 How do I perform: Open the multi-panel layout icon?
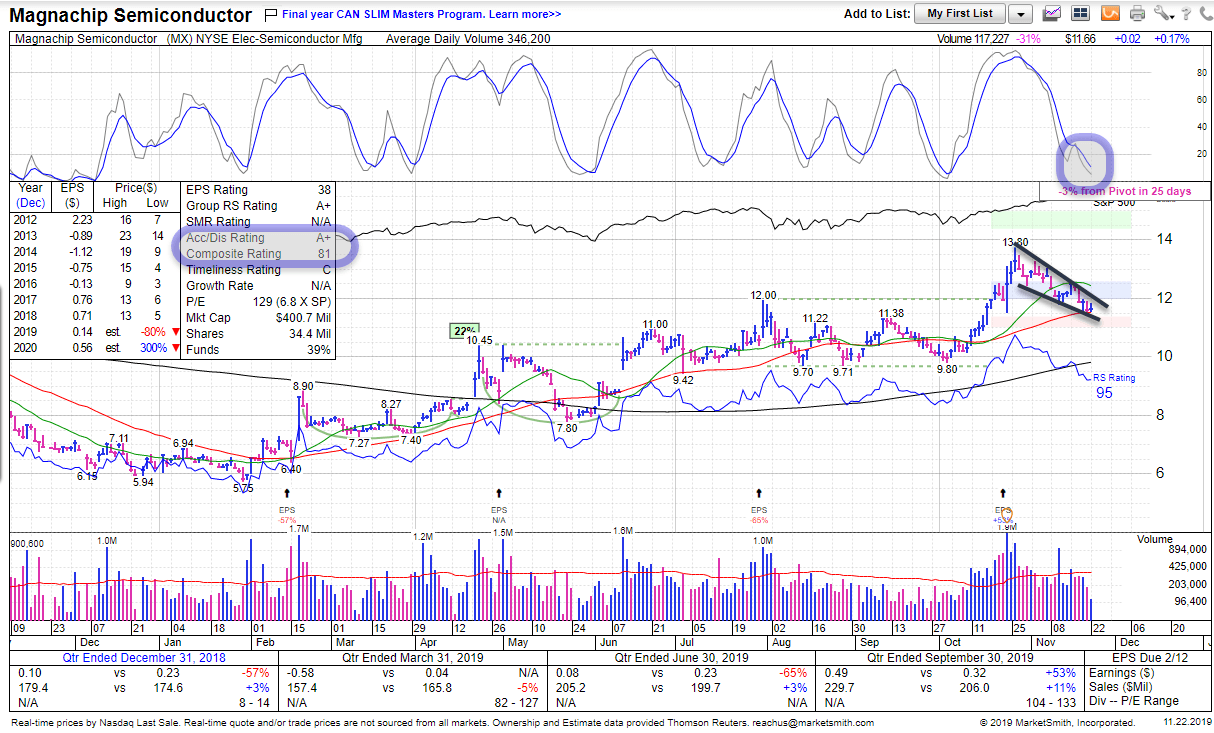1080,14
